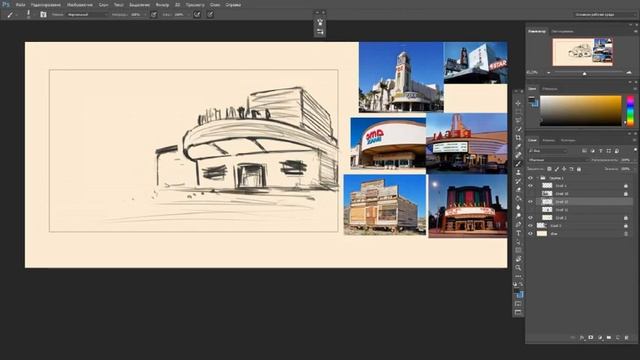Screen dimensions: 640x360
Task: Select the Type tool
Action: [518, 233]
